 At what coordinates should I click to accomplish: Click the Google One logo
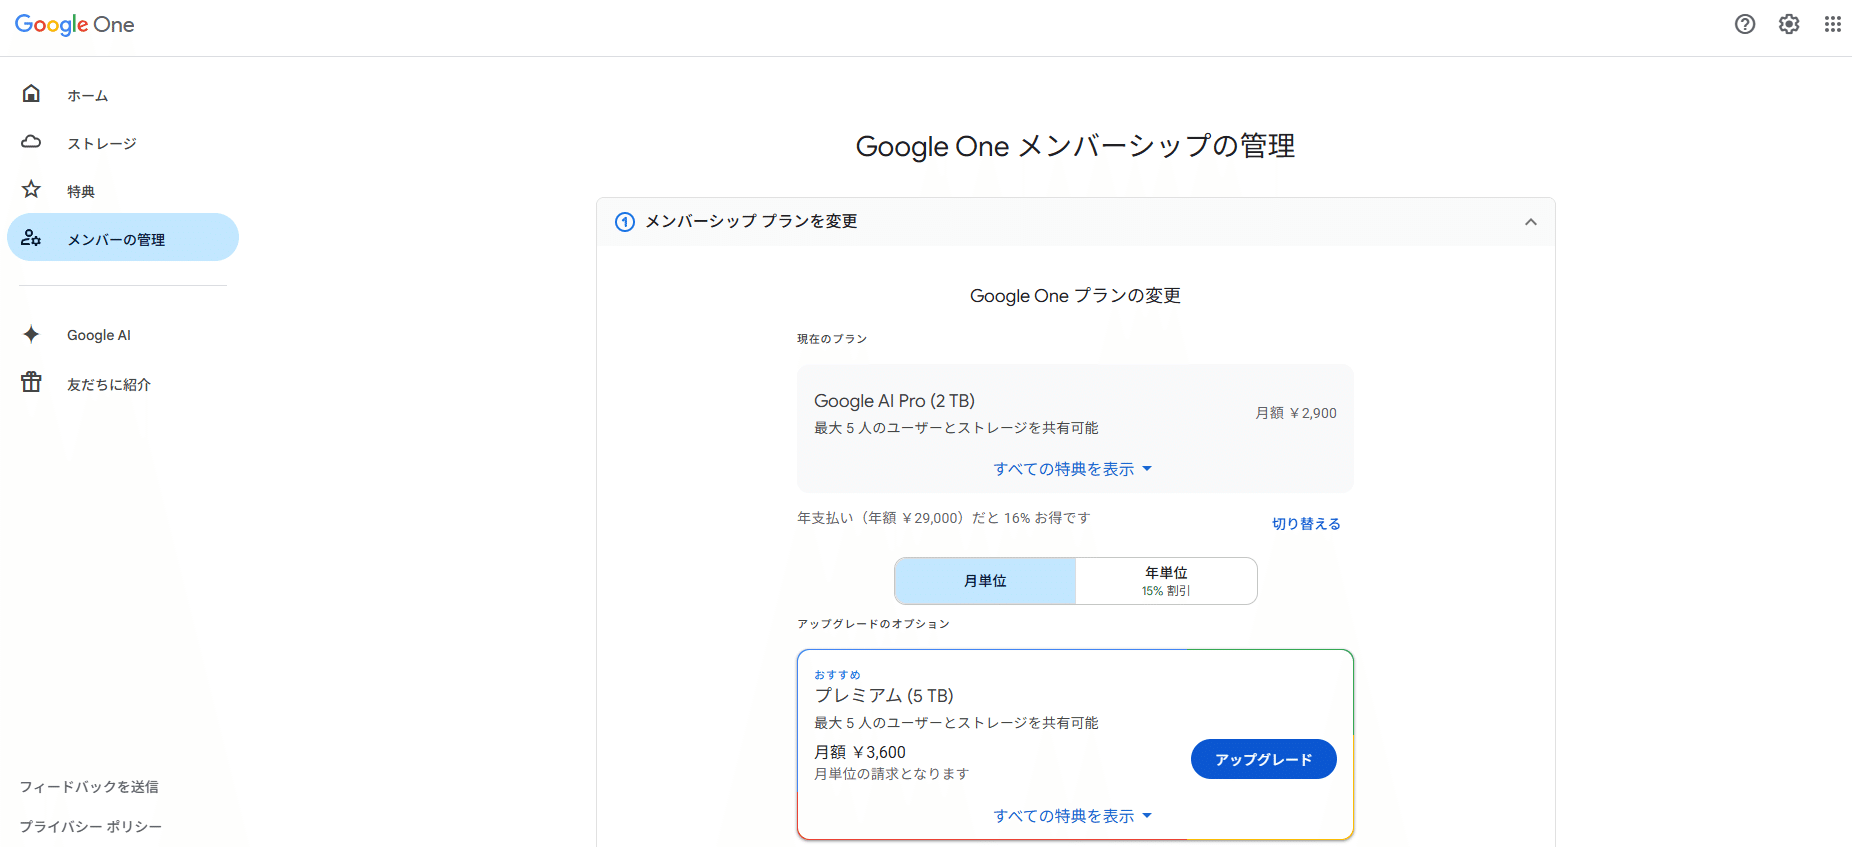coord(75,25)
